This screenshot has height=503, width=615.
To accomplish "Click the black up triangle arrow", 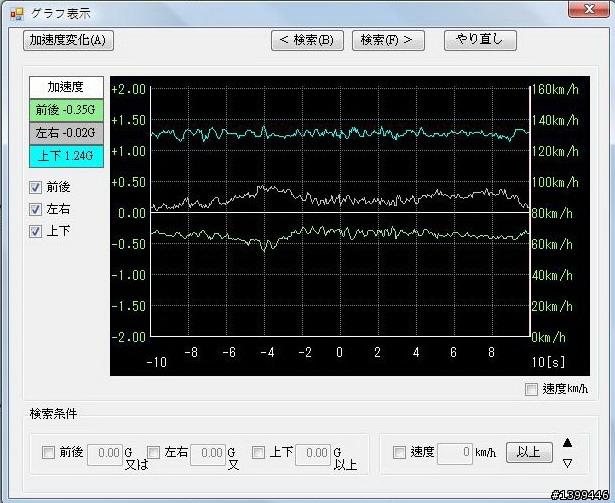I will click(x=568, y=443).
